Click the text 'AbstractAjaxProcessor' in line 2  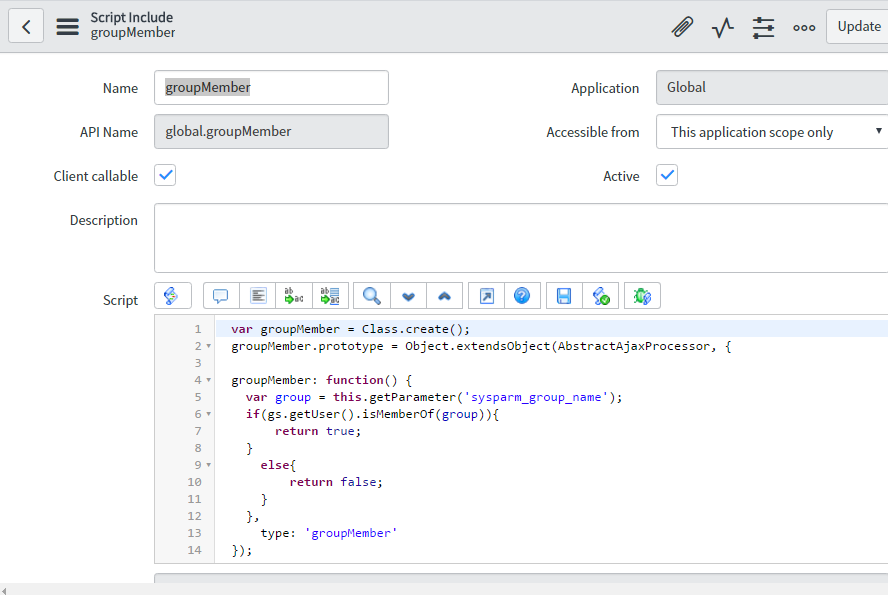pyautogui.click(x=634, y=346)
